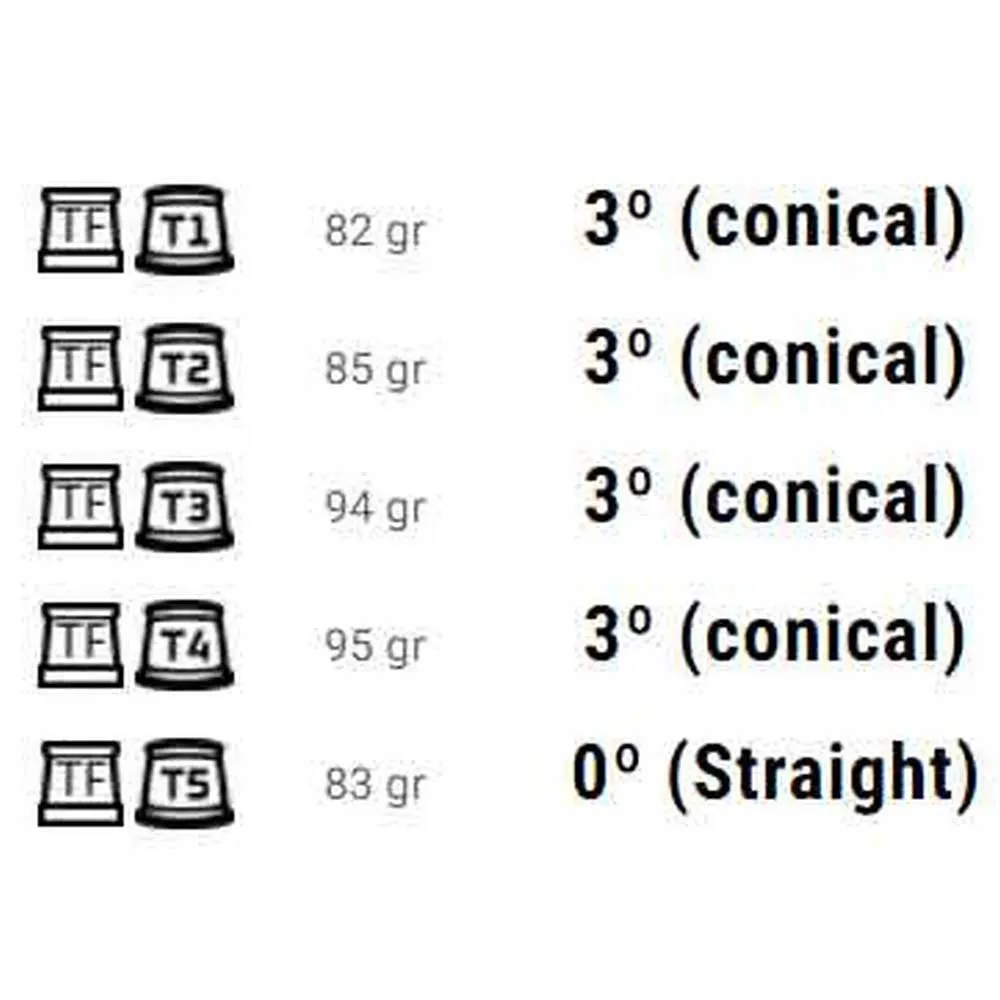
Task: Click the T5 headset icon
Action: point(185,782)
